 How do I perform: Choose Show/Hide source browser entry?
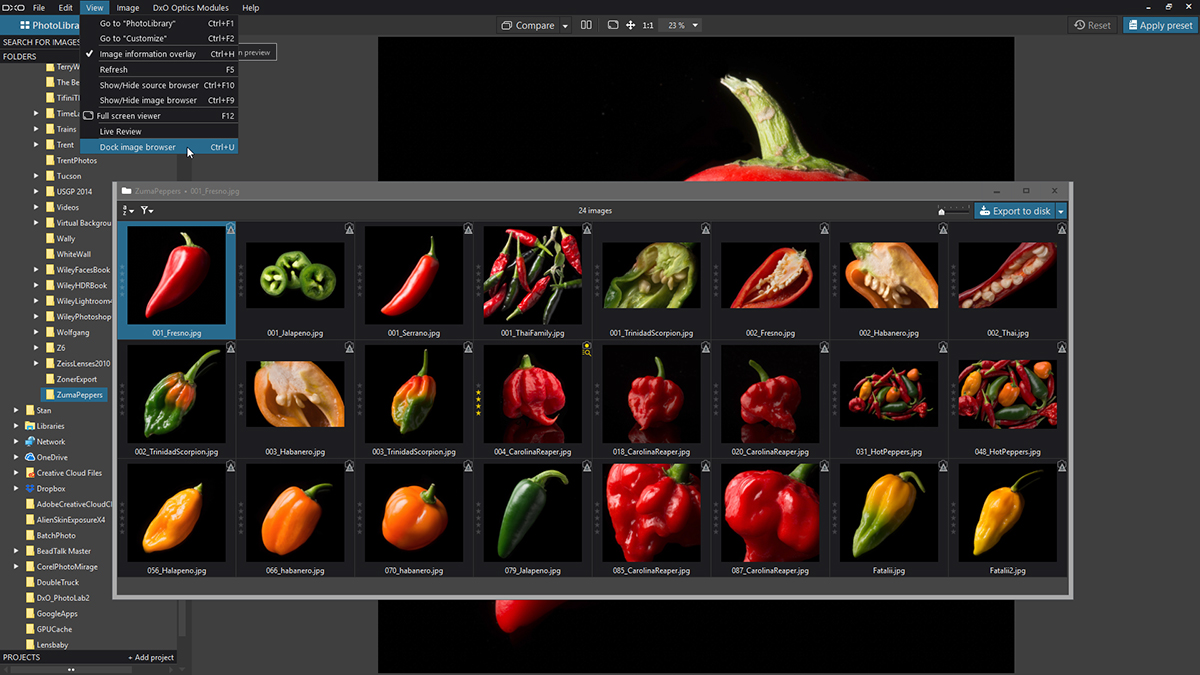[x=159, y=85]
